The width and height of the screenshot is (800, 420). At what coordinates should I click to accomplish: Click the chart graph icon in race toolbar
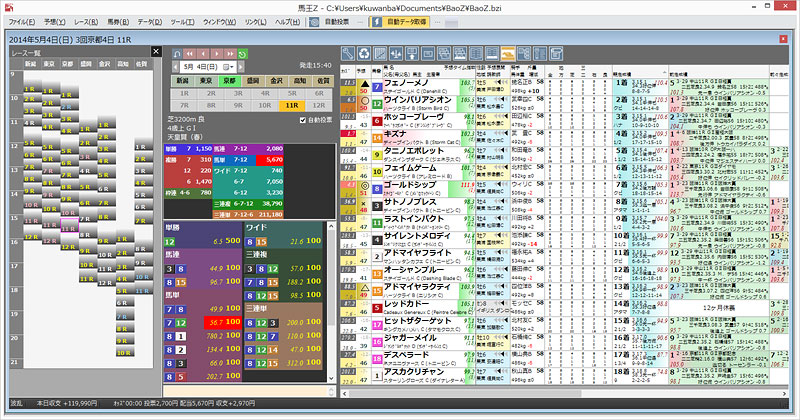coord(380,54)
